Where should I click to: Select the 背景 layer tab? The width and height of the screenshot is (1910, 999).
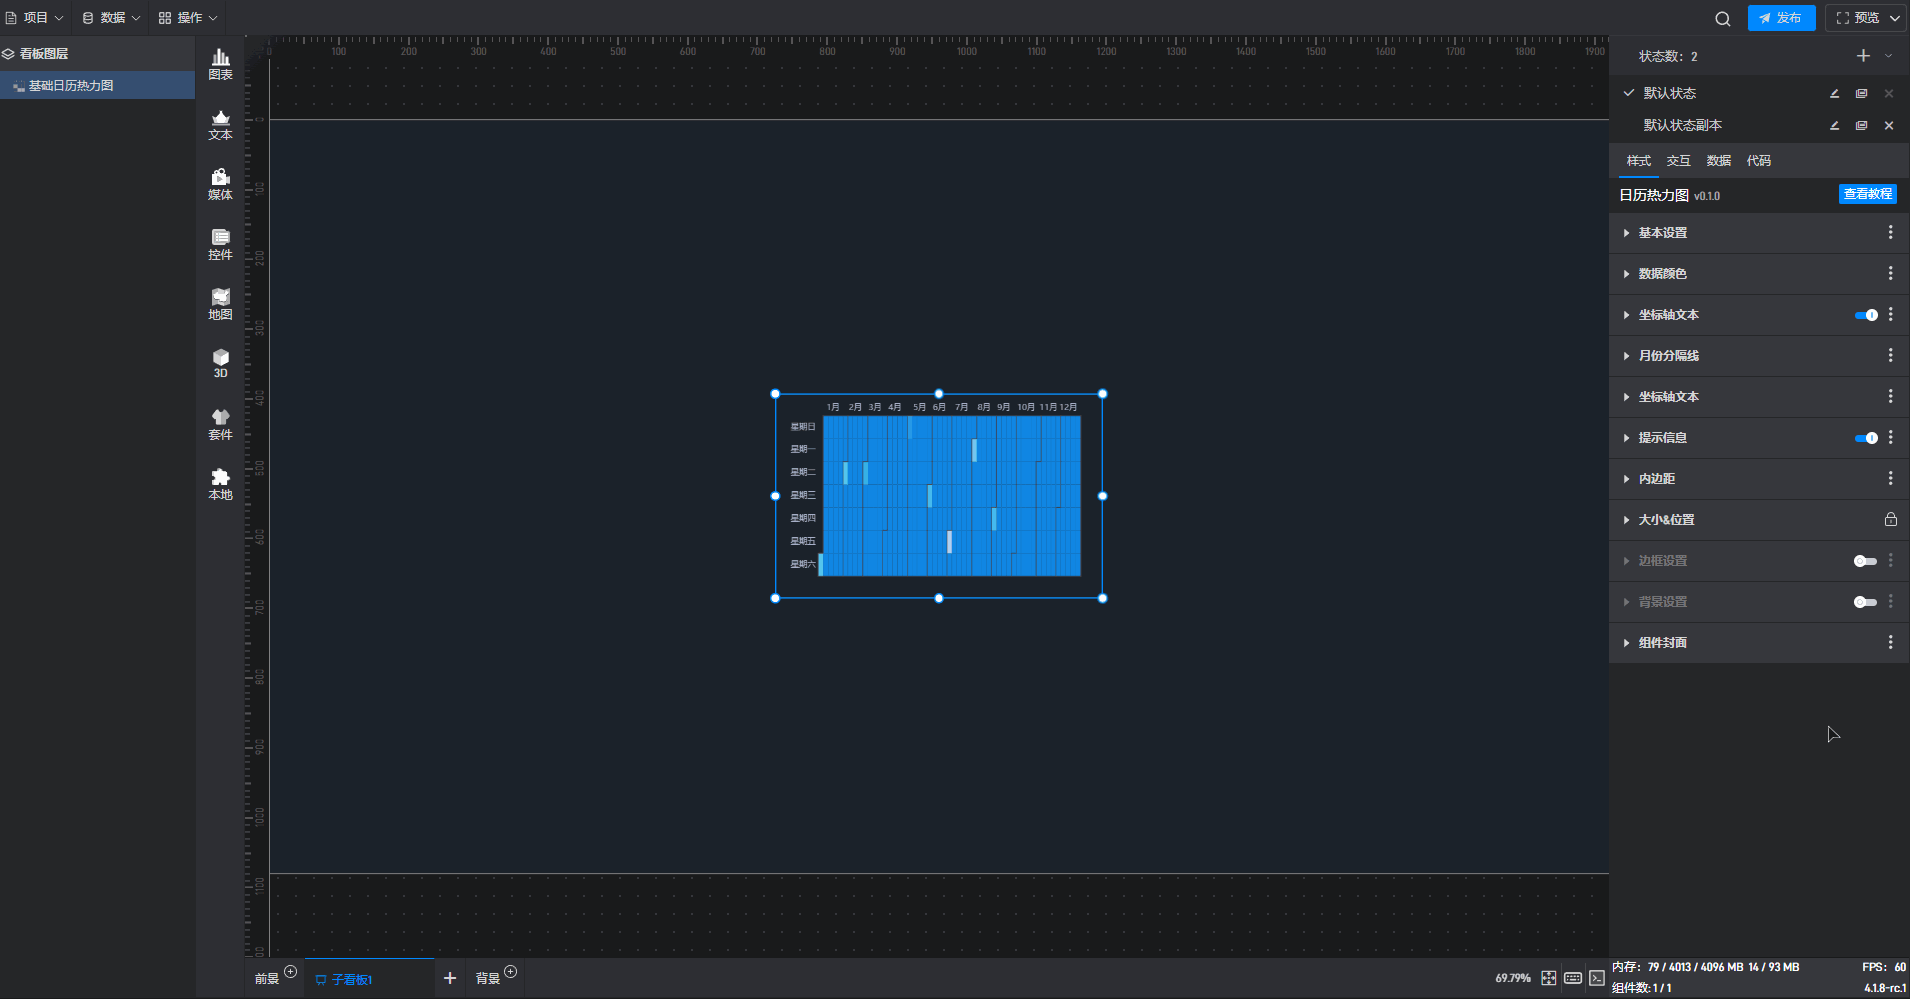coord(488,979)
